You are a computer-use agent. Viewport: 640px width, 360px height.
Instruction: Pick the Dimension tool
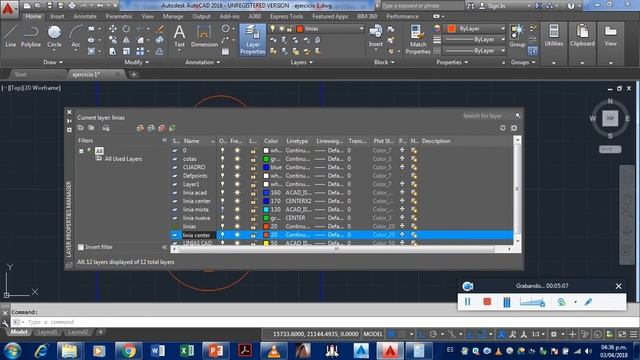point(204,36)
